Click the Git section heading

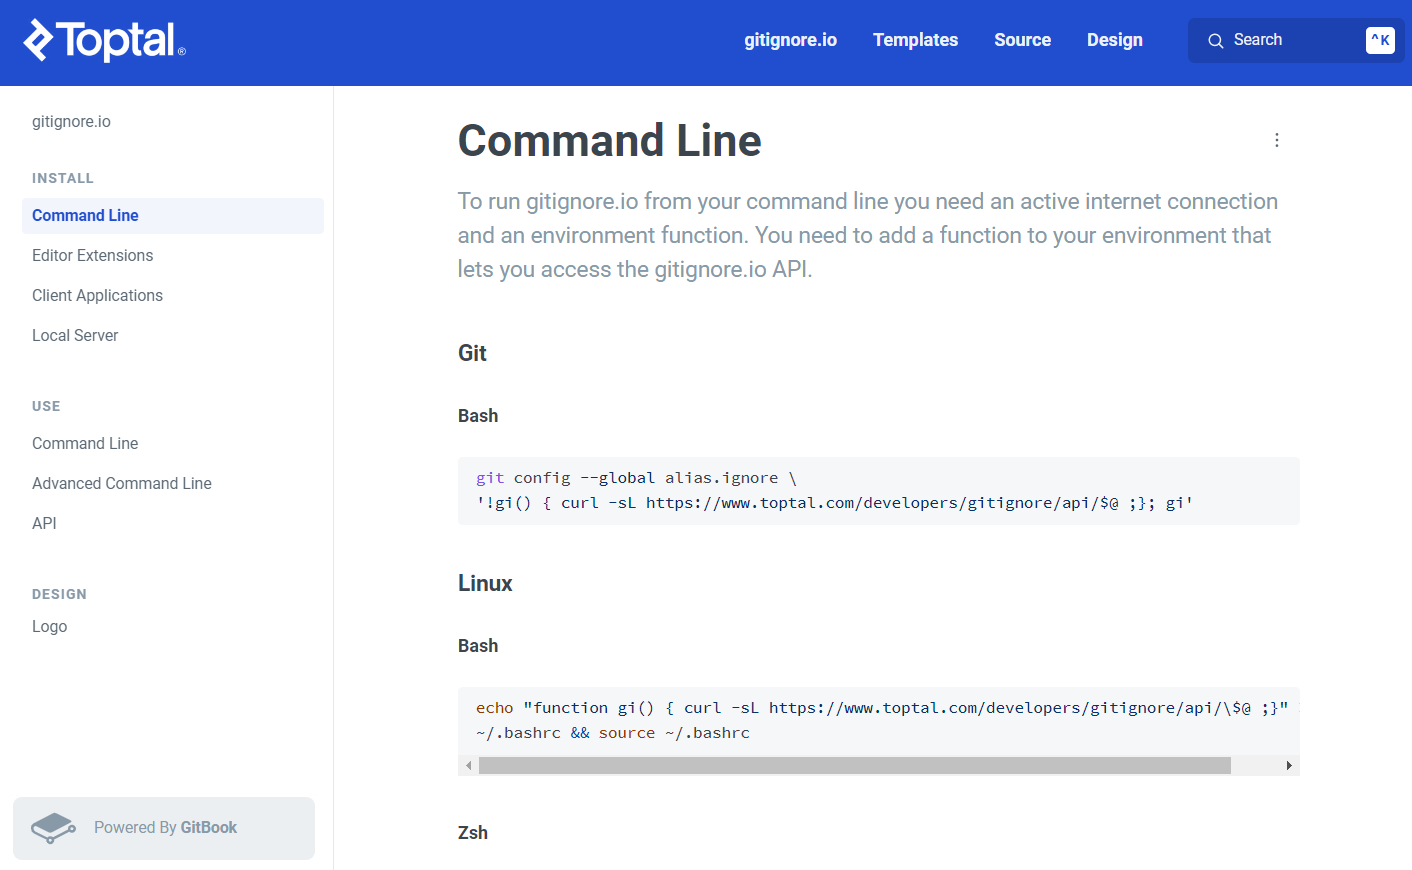tap(472, 353)
